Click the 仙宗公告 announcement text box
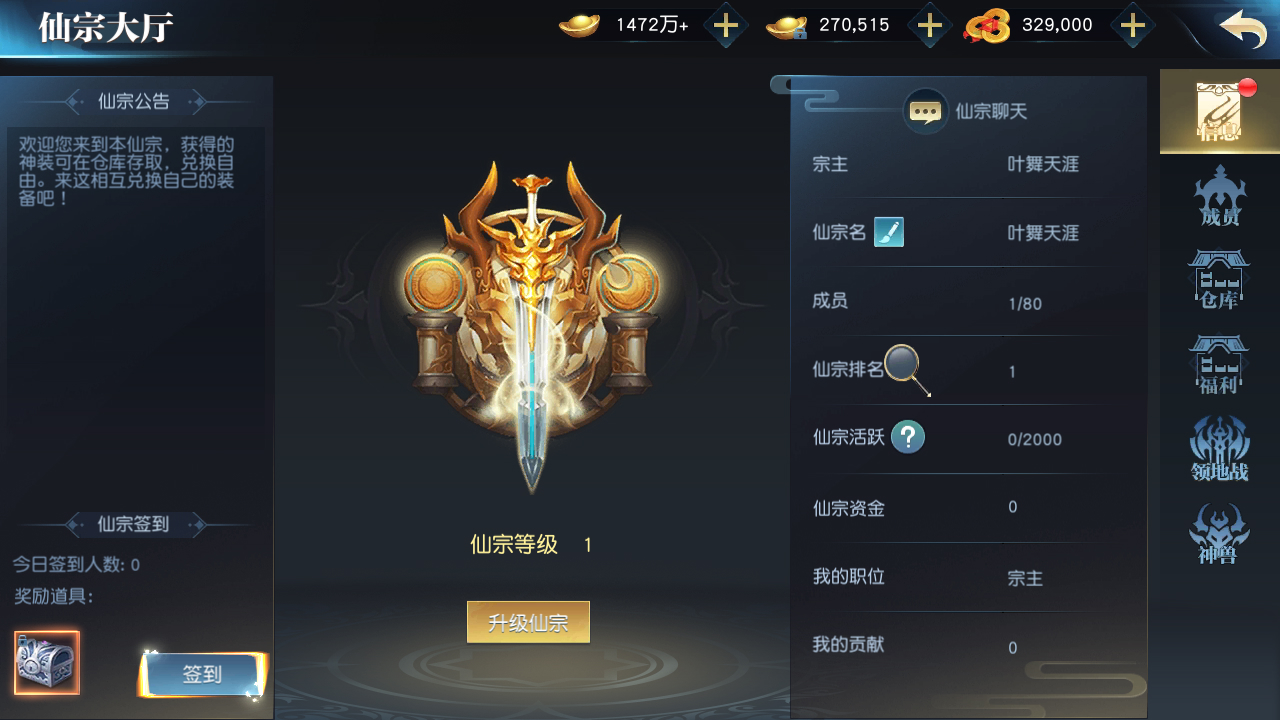This screenshot has width=1280, height=720. click(136, 310)
